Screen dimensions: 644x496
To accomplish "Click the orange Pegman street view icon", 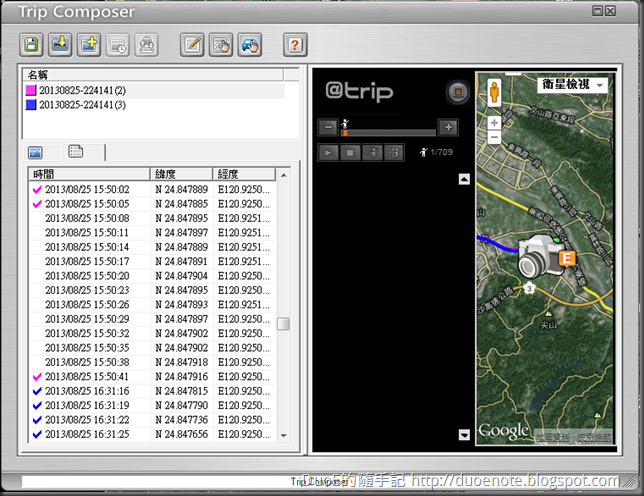I will pos(494,94).
